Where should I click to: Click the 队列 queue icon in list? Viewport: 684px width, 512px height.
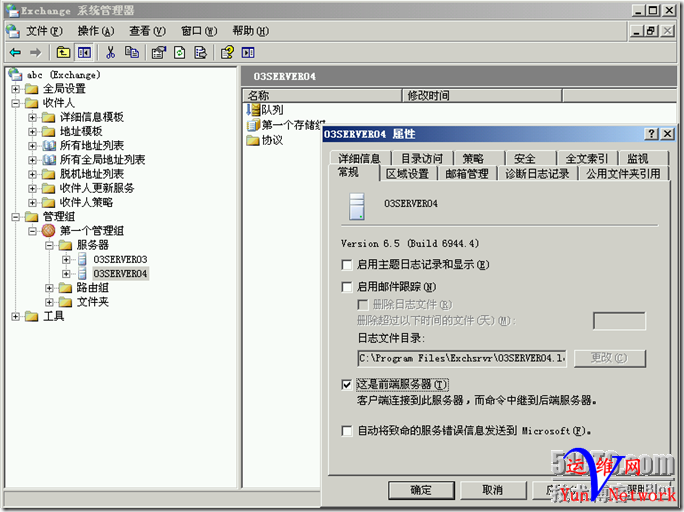coord(253,109)
